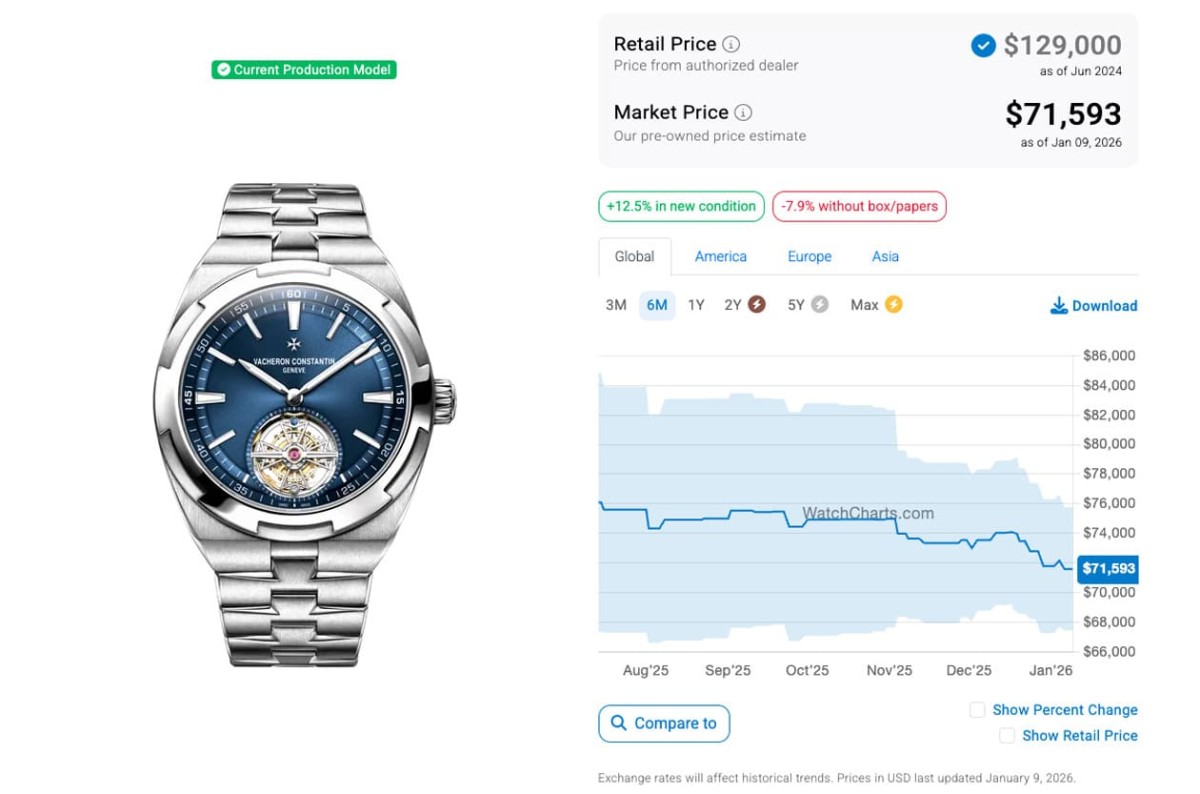Open the Europe region tab
Screen dimensions: 1200x794
click(x=809, y=256)
